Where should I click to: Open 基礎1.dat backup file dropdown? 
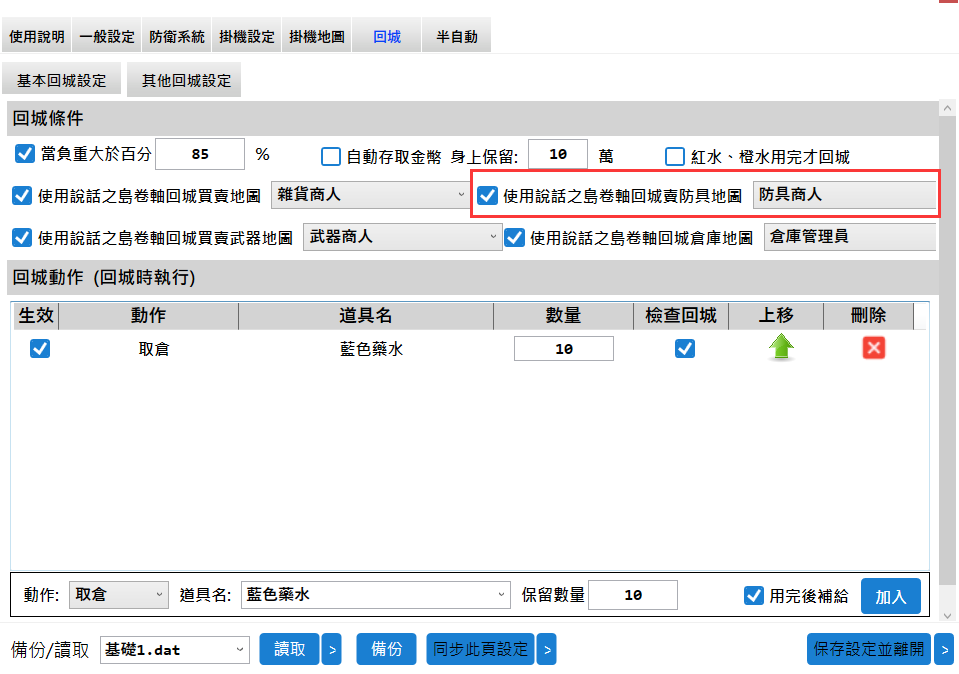(174, 649)
